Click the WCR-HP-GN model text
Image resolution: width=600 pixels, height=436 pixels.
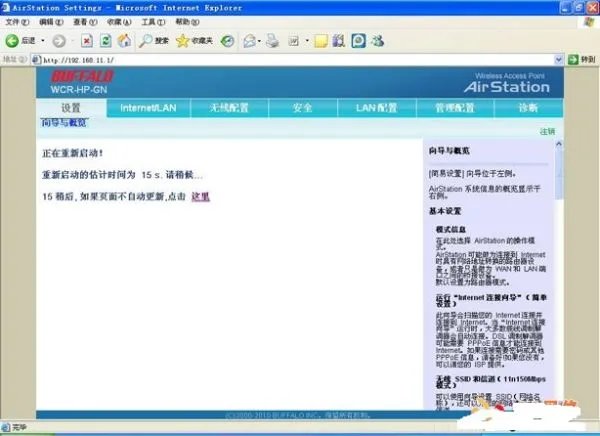pyautogui.click(x=79, y=90)
